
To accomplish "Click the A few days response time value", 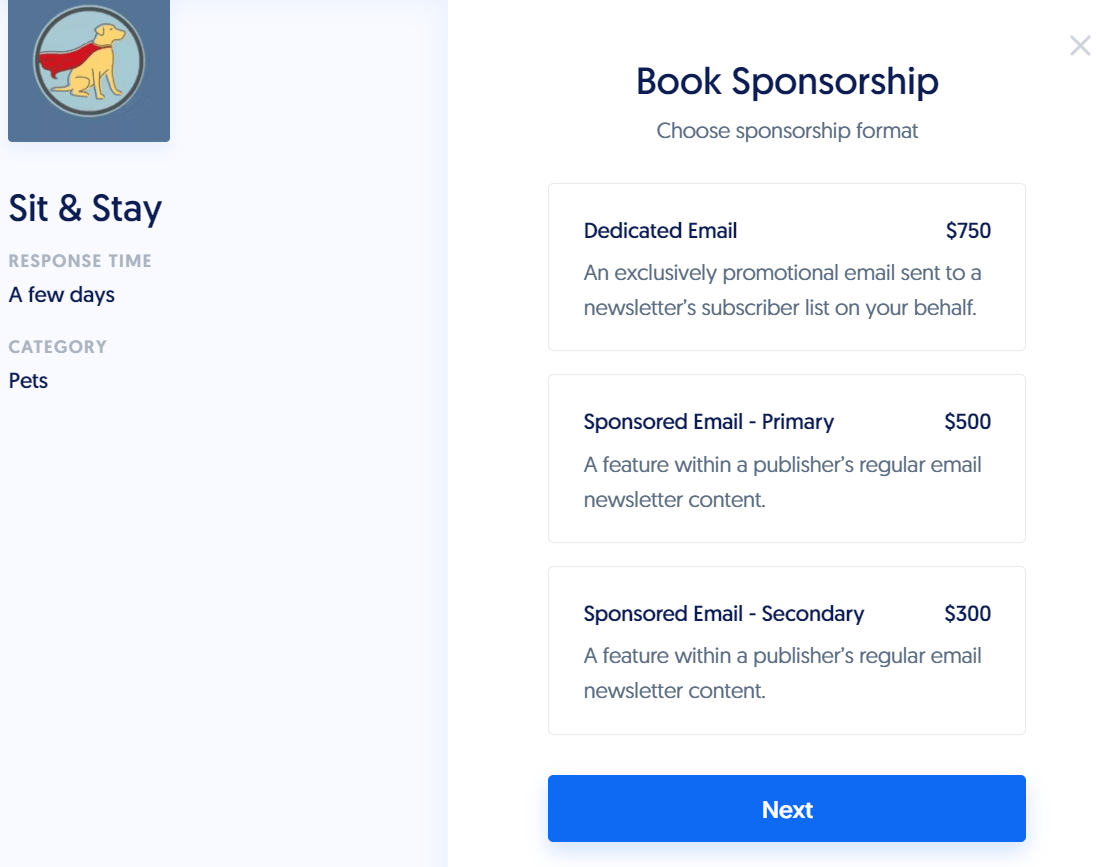I will [62, 295].
